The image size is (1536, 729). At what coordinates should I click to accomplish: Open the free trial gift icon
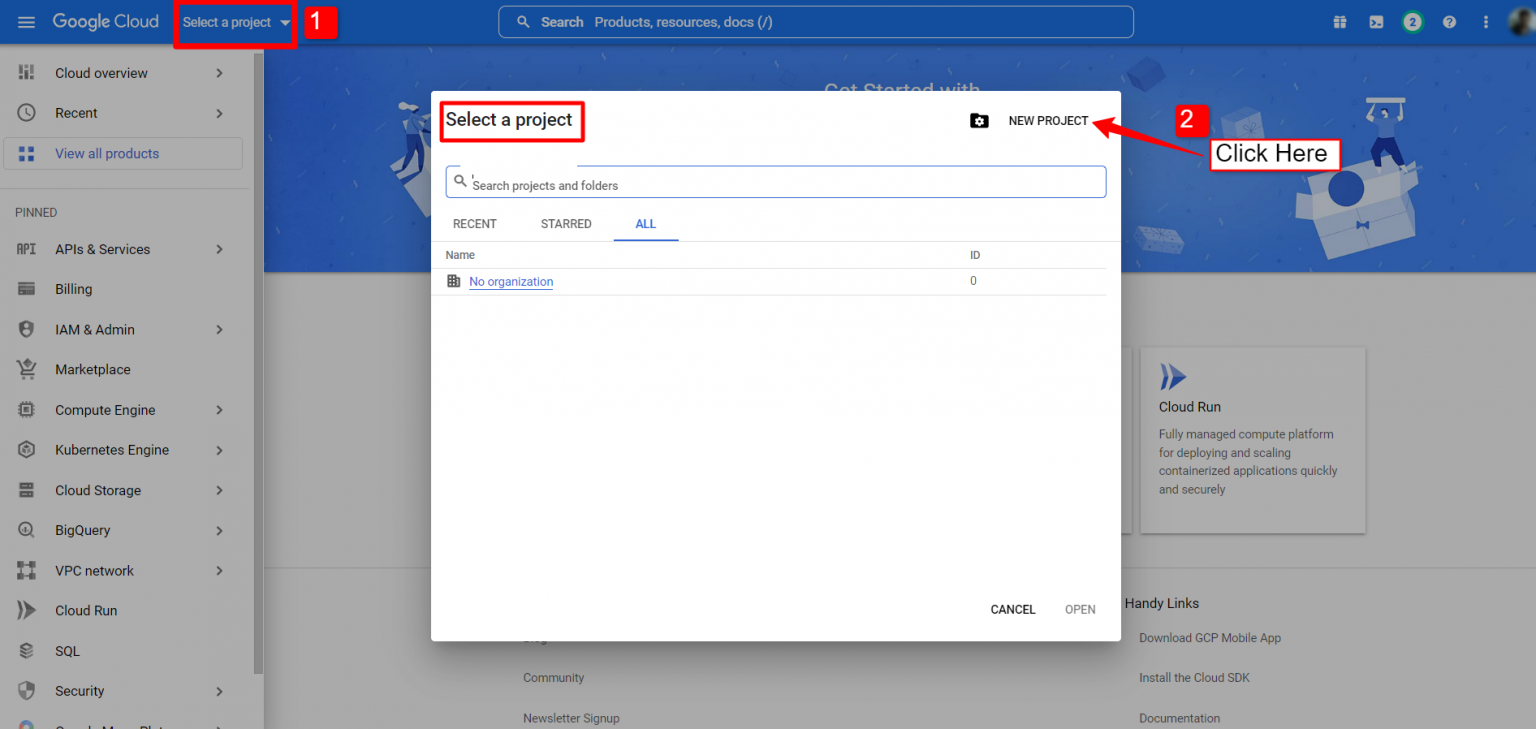(1339, 21)
